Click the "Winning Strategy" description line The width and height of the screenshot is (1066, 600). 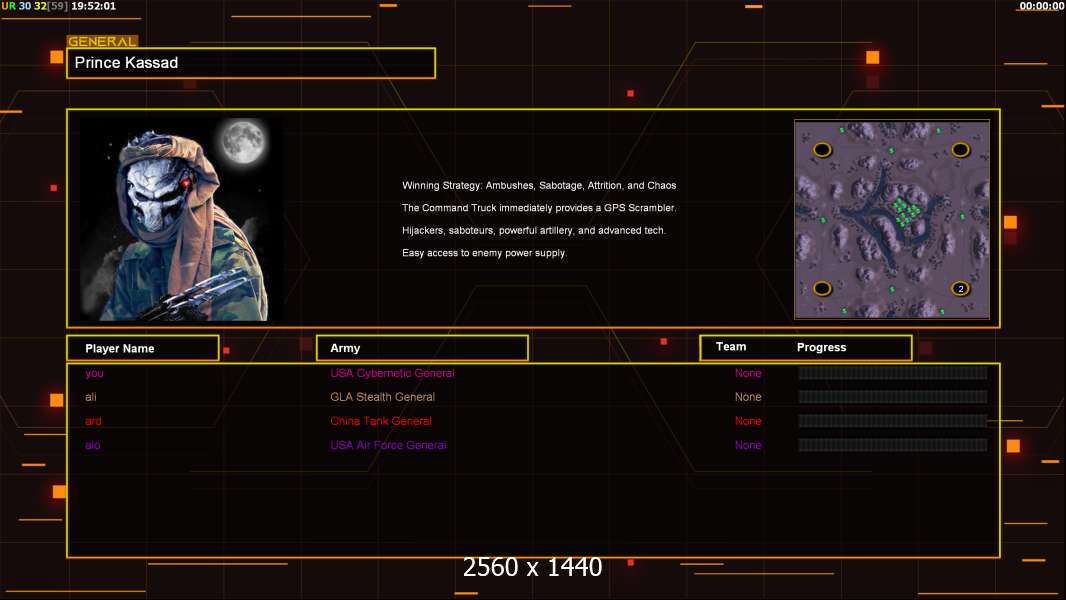(539, 186)
